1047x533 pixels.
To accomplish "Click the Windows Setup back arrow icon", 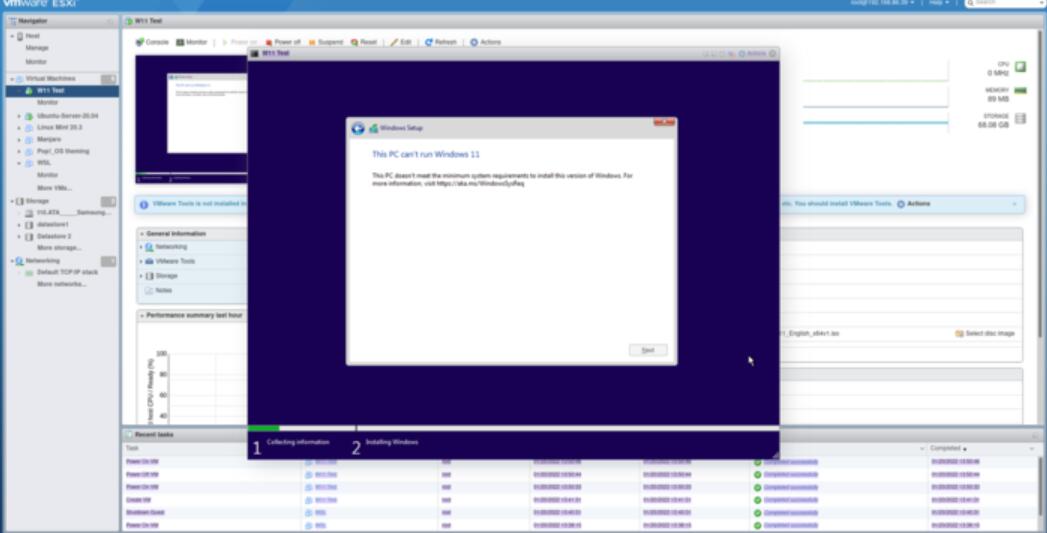I will (x=358, y=128).
